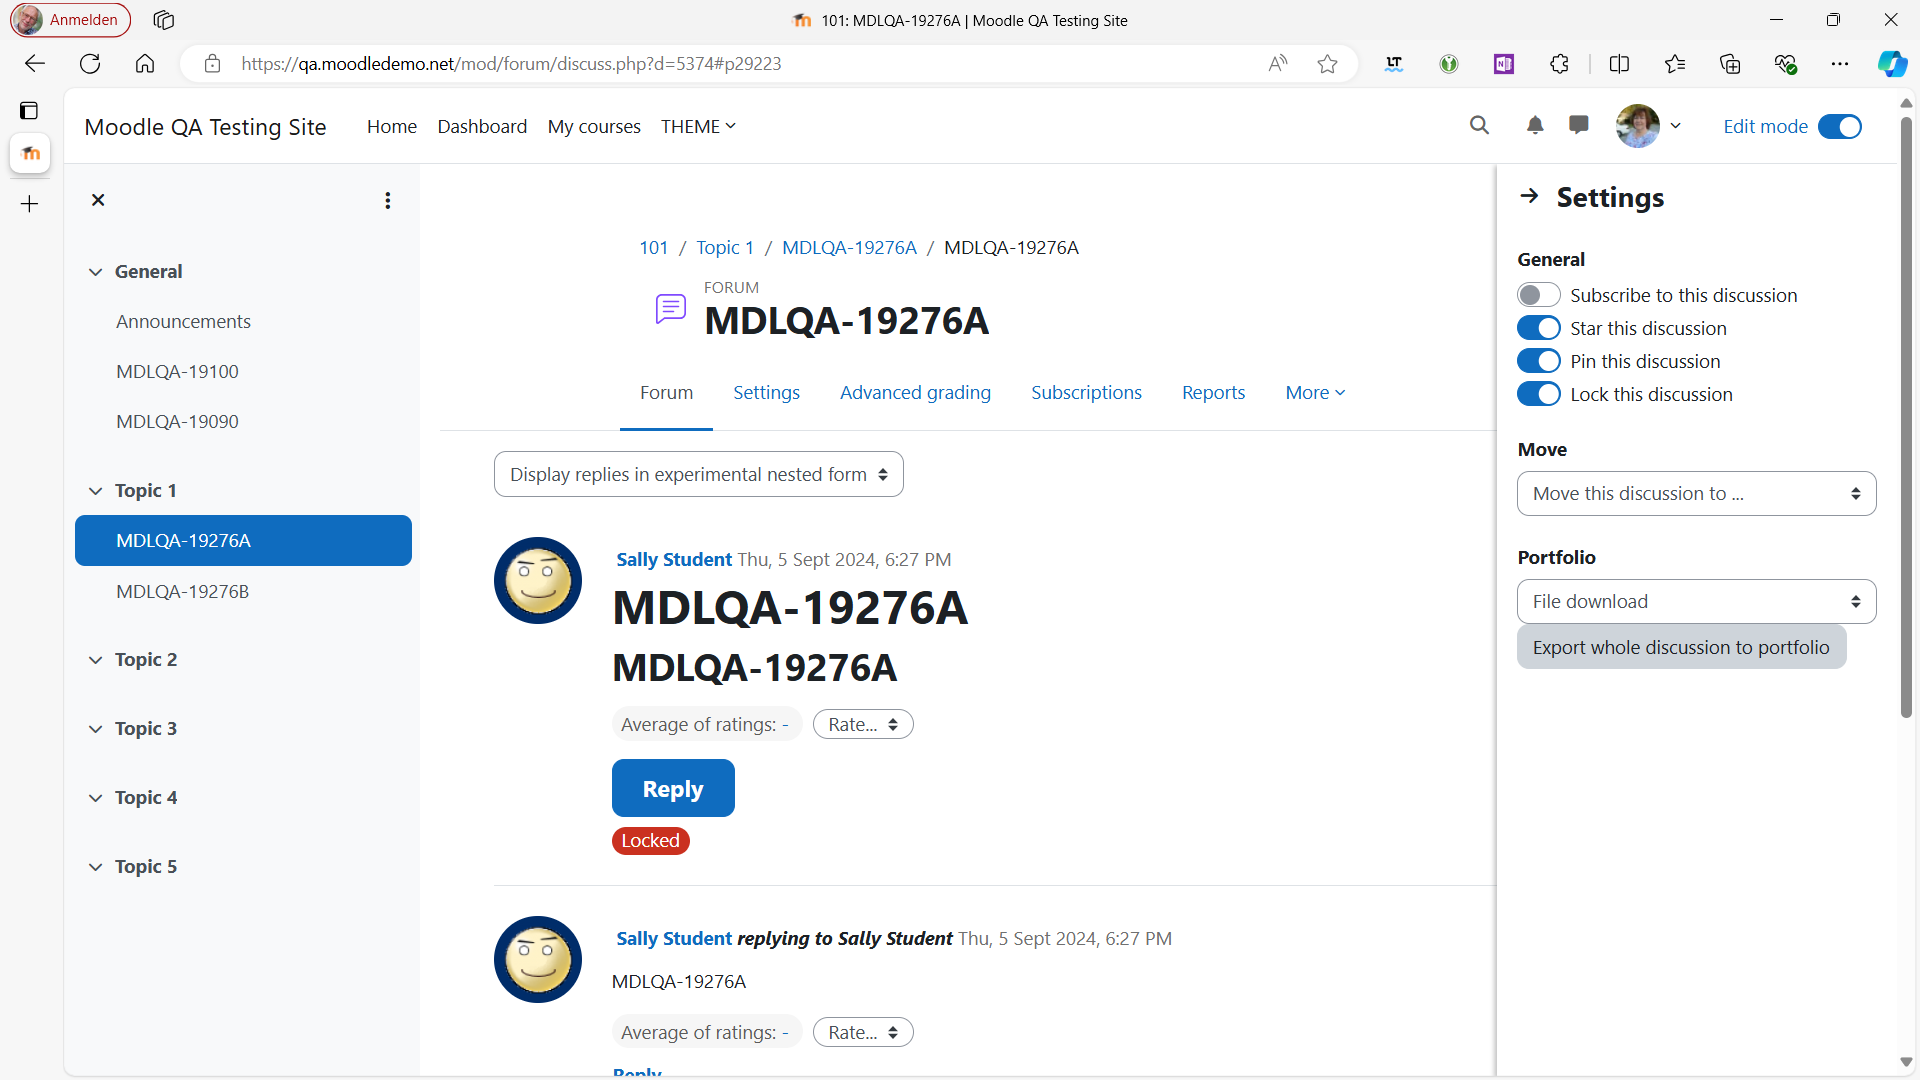Go to Home in top navigation
Screen dimensions: 1920x1080
pyautogui.click(x=392, y=126)
